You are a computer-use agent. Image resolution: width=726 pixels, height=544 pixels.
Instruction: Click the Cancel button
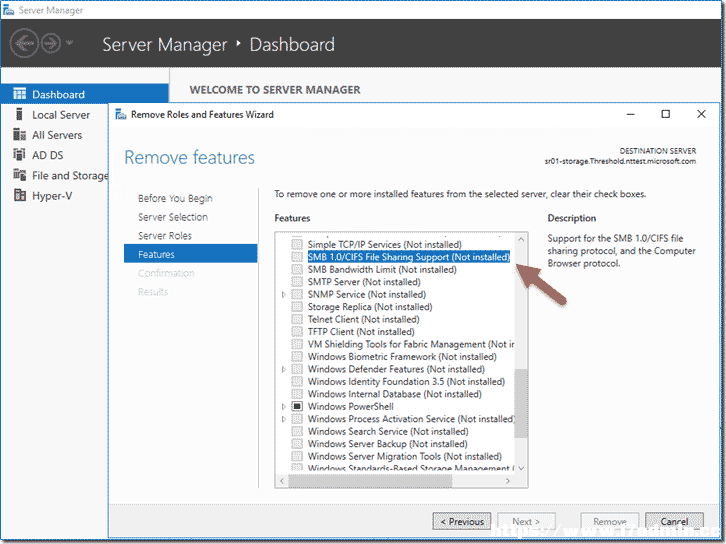(x=674, y=522)
